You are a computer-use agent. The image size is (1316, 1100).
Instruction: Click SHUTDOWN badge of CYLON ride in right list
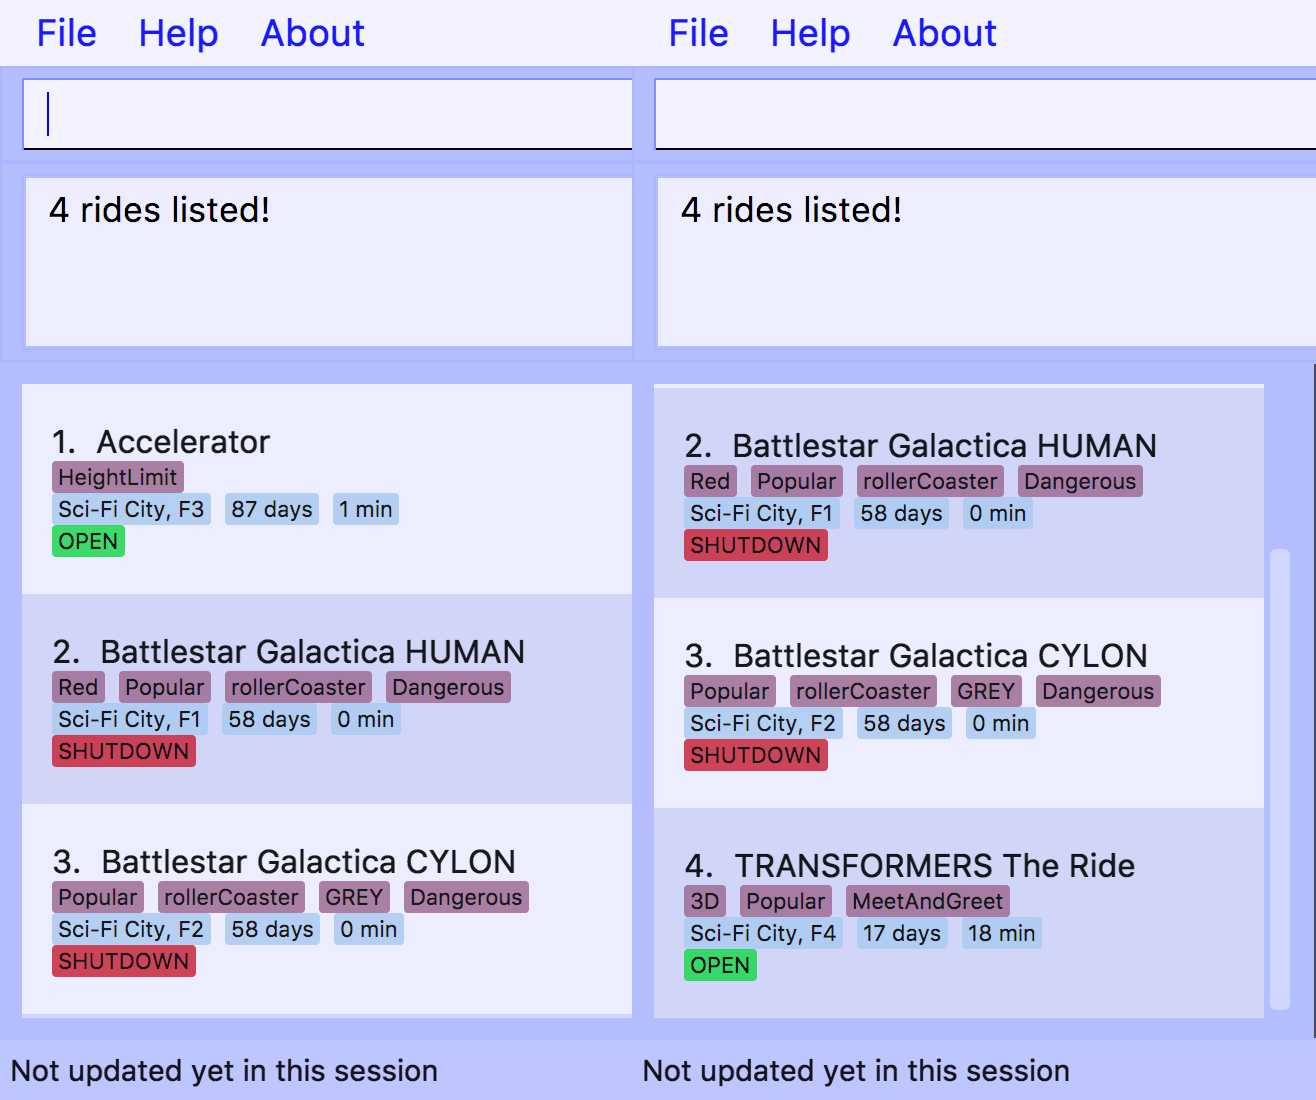[756, 755]
